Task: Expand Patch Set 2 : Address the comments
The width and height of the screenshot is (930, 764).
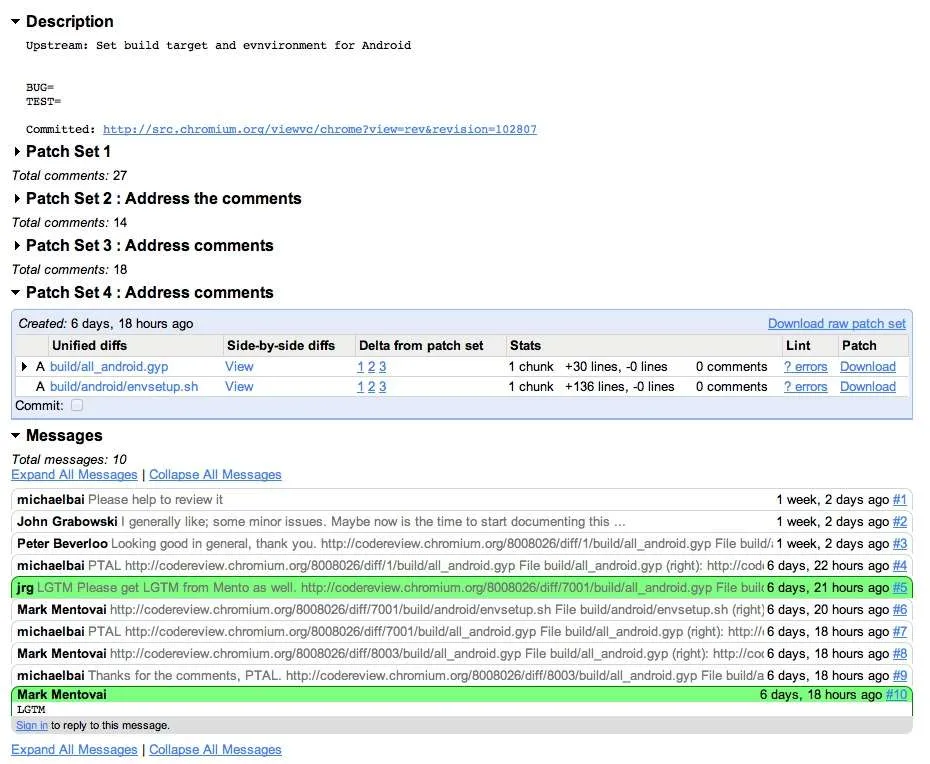Action: point(17,199)
